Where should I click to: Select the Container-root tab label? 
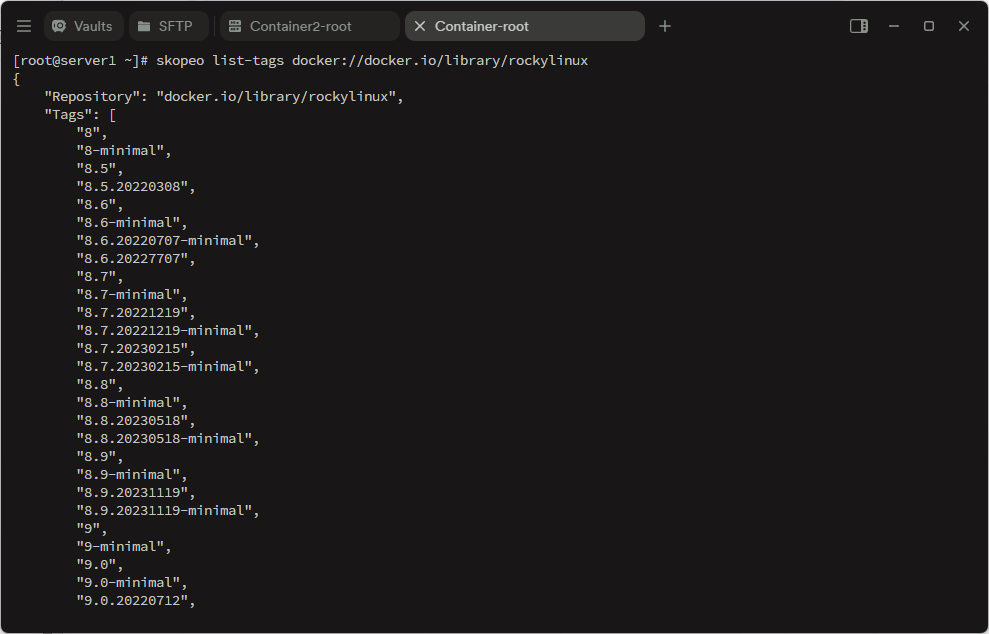tap(481, 26)
